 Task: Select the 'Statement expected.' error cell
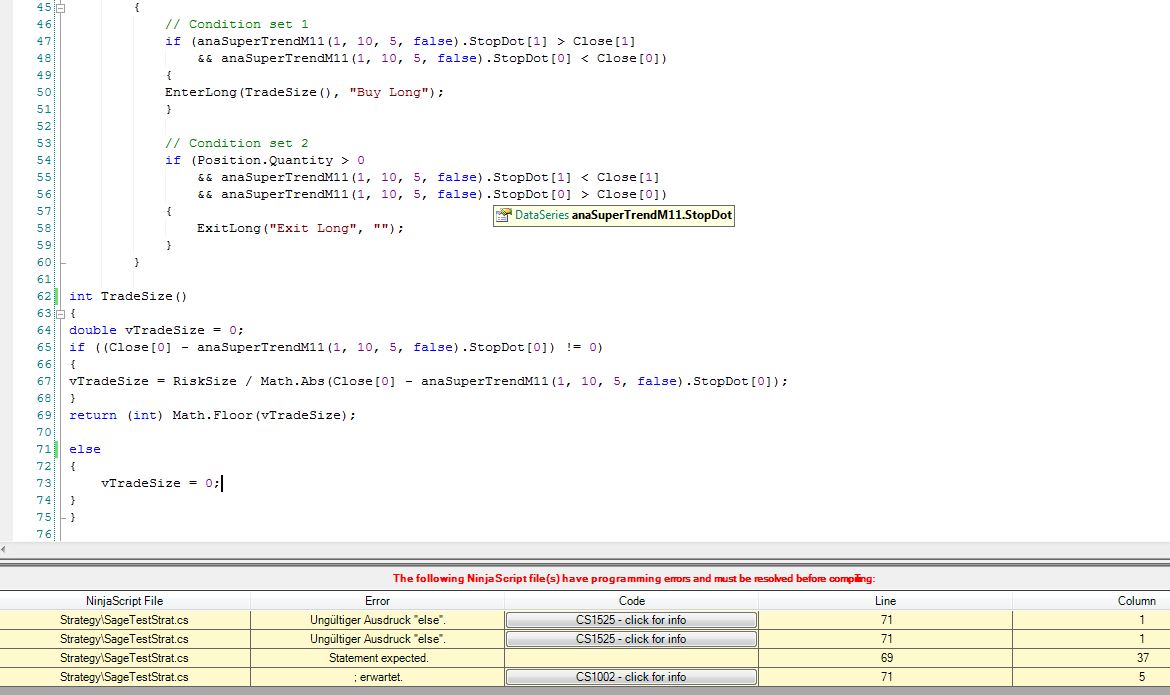(378, 658)
